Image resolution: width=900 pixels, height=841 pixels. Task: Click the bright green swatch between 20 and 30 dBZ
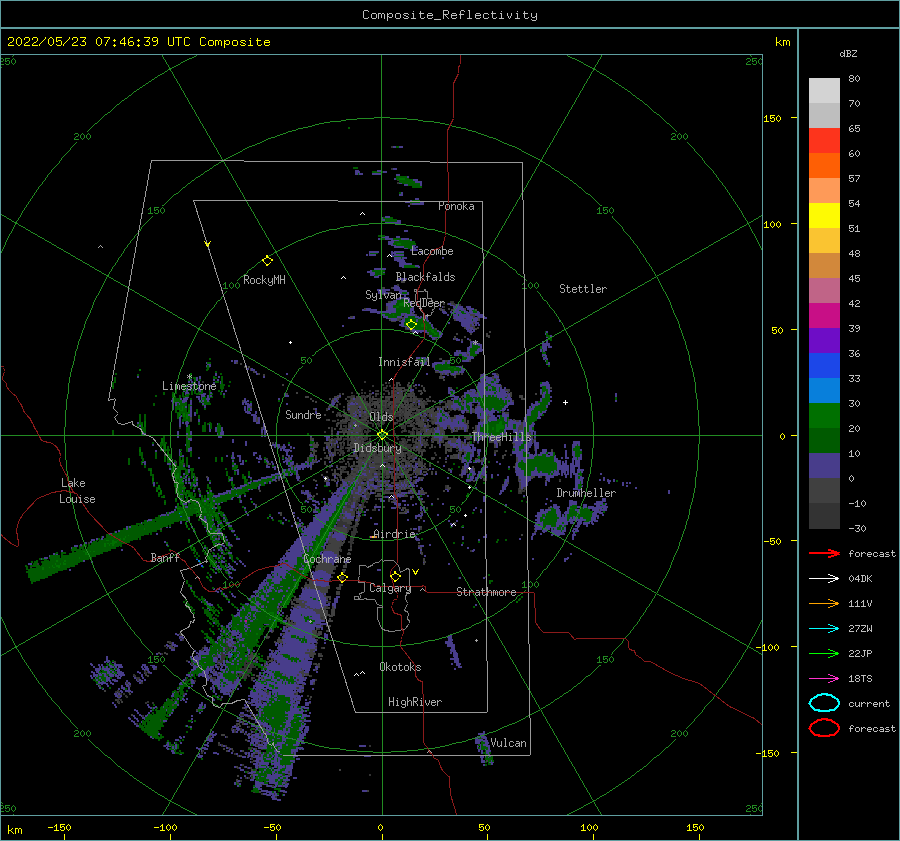pos(824,416)
